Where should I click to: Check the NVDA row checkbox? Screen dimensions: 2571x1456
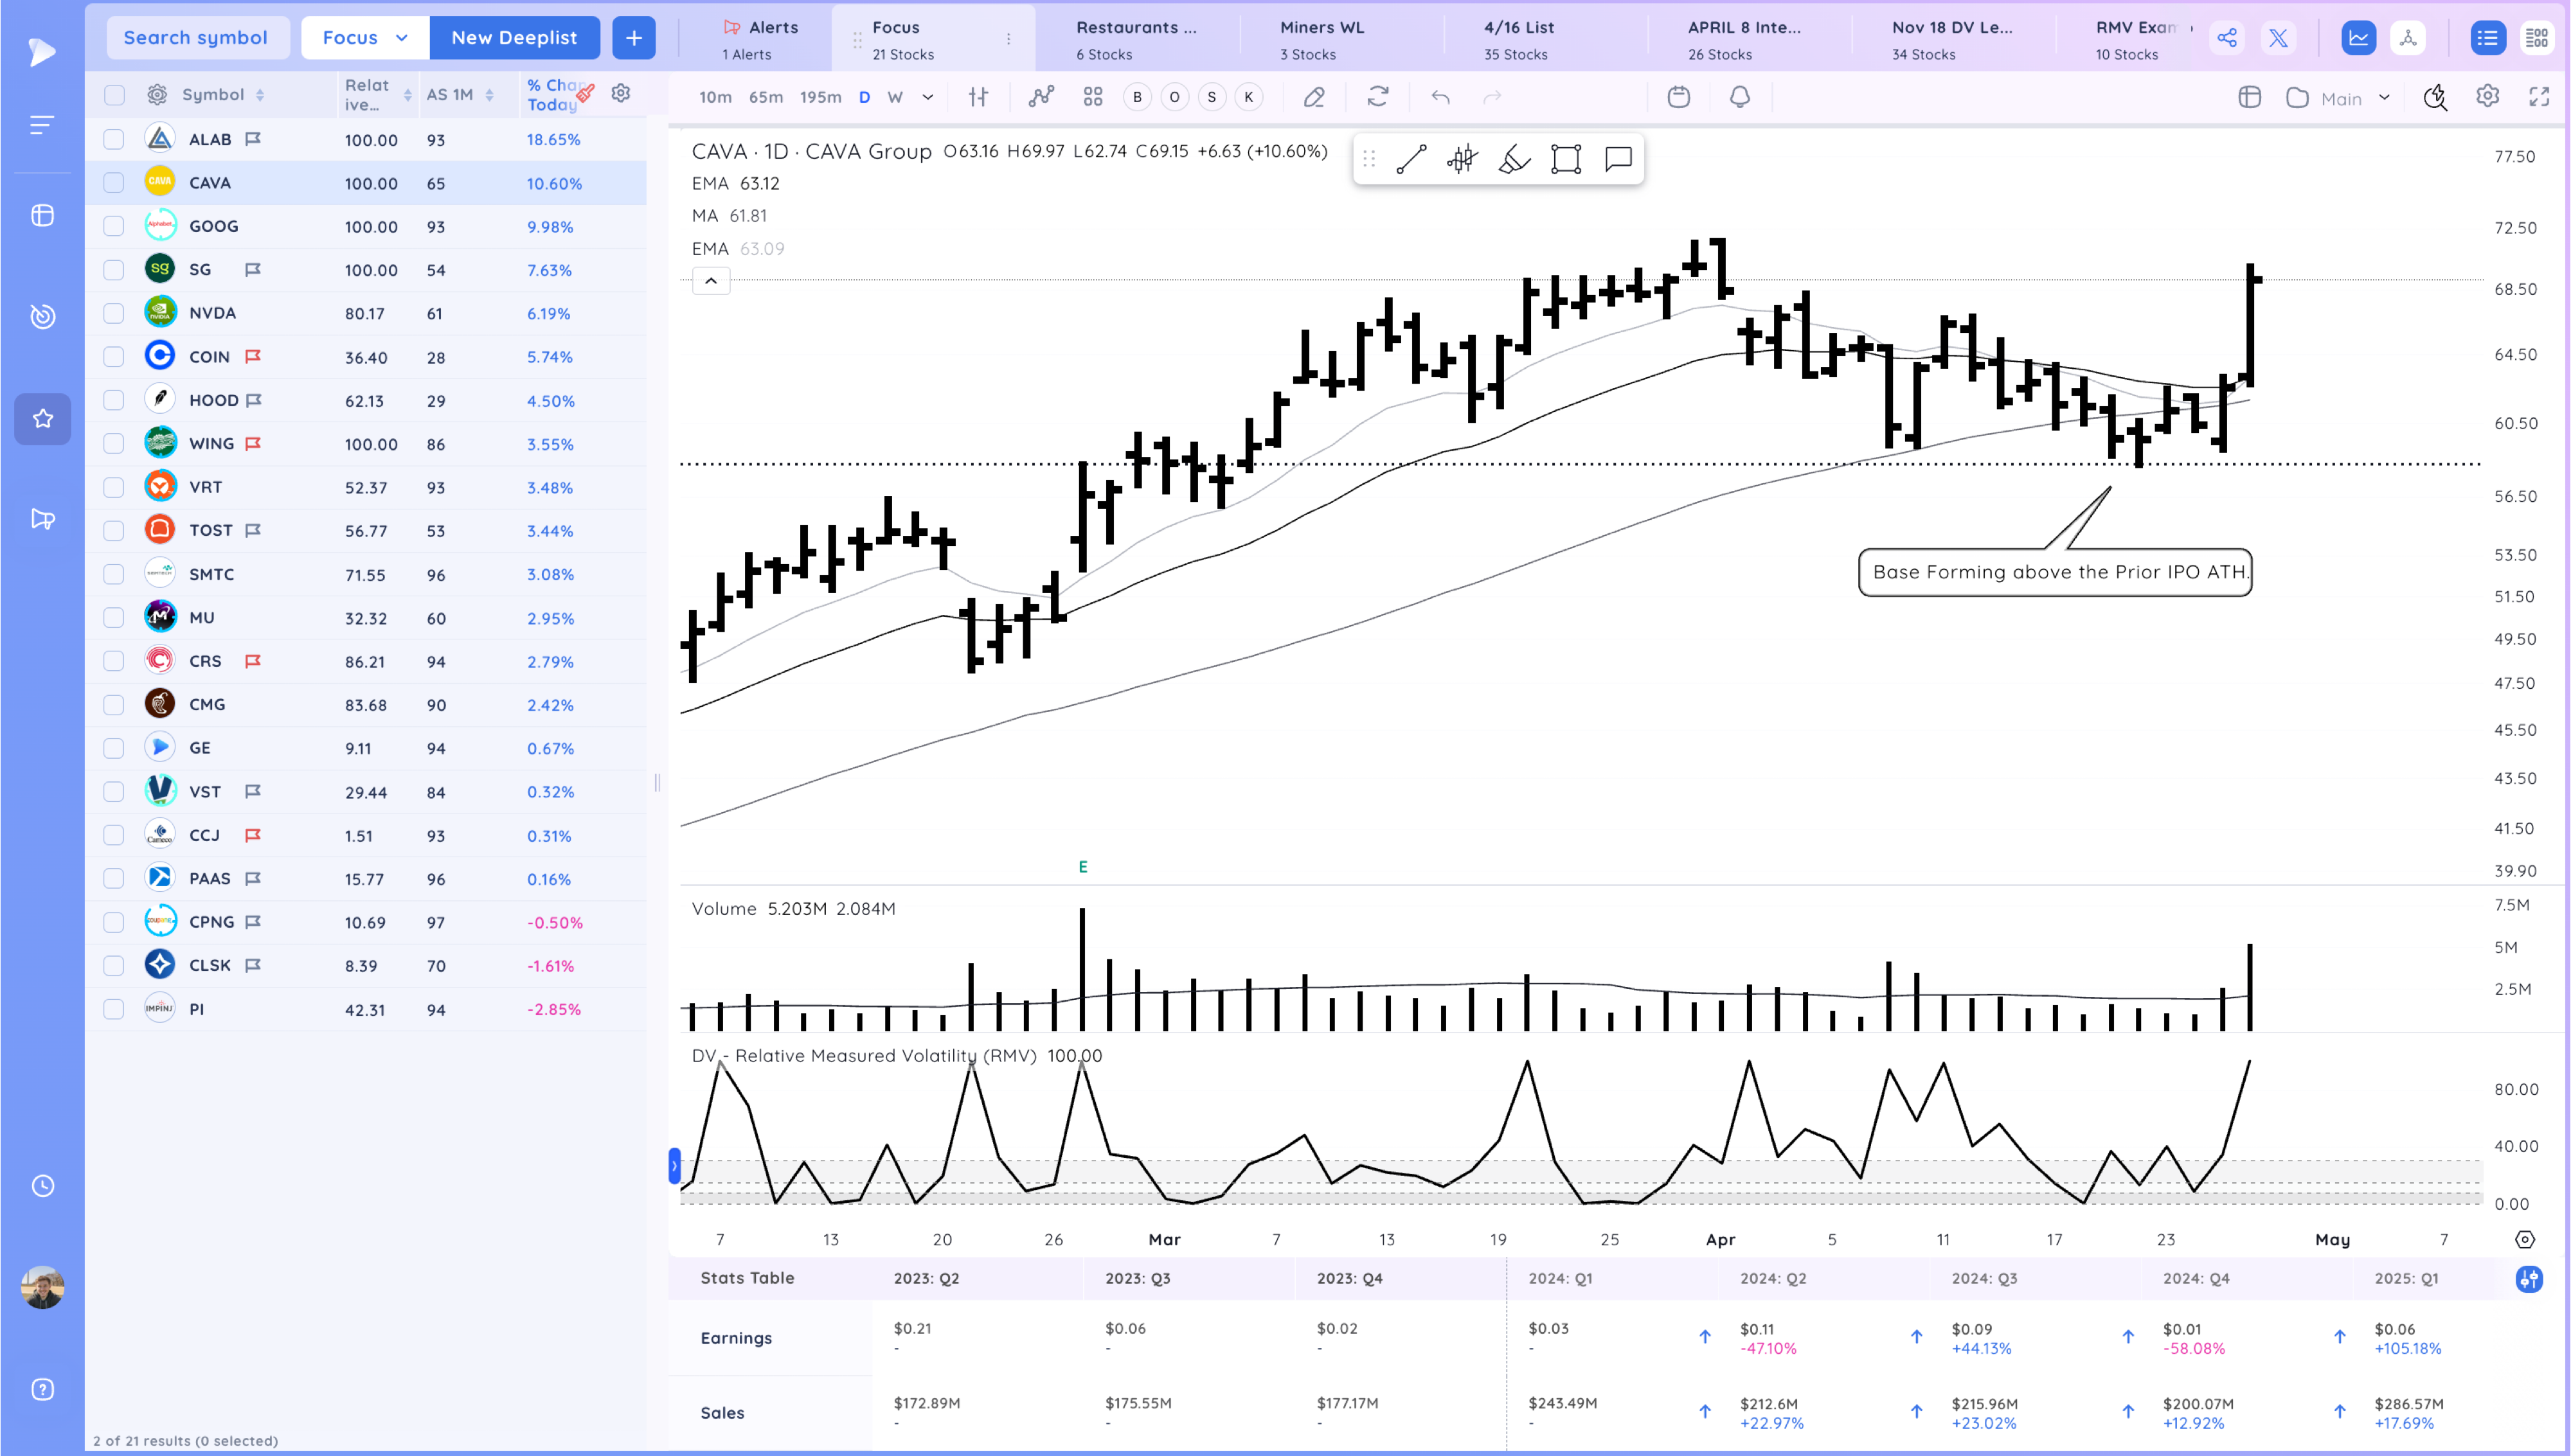tap(114, 313)
